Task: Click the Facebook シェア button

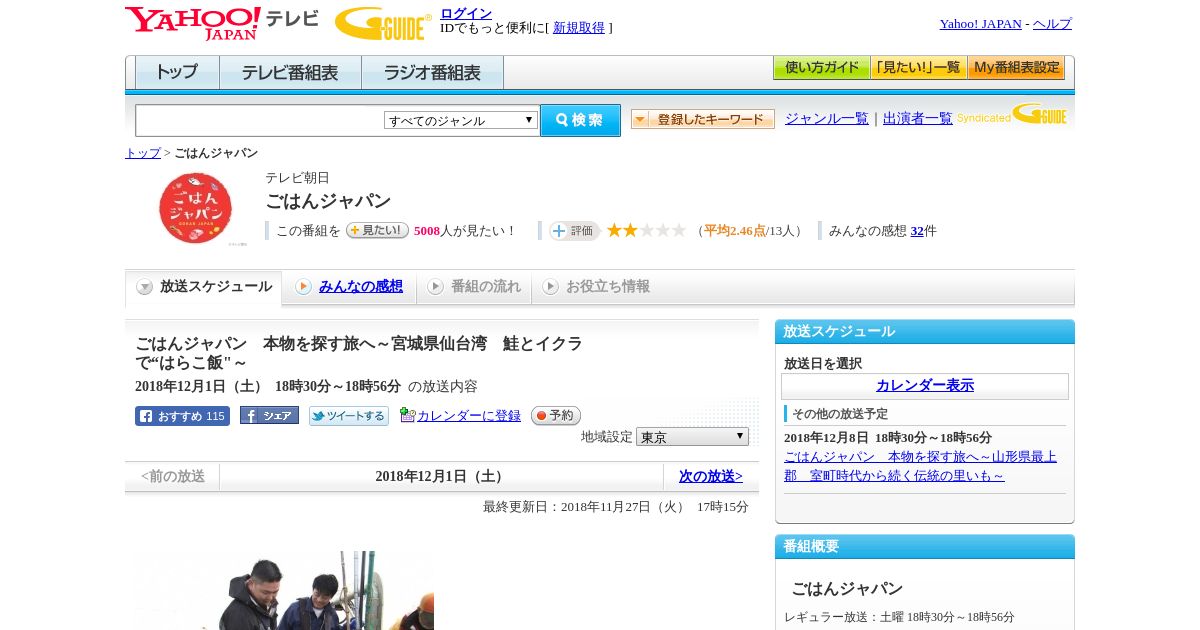Action: (269, 415)
